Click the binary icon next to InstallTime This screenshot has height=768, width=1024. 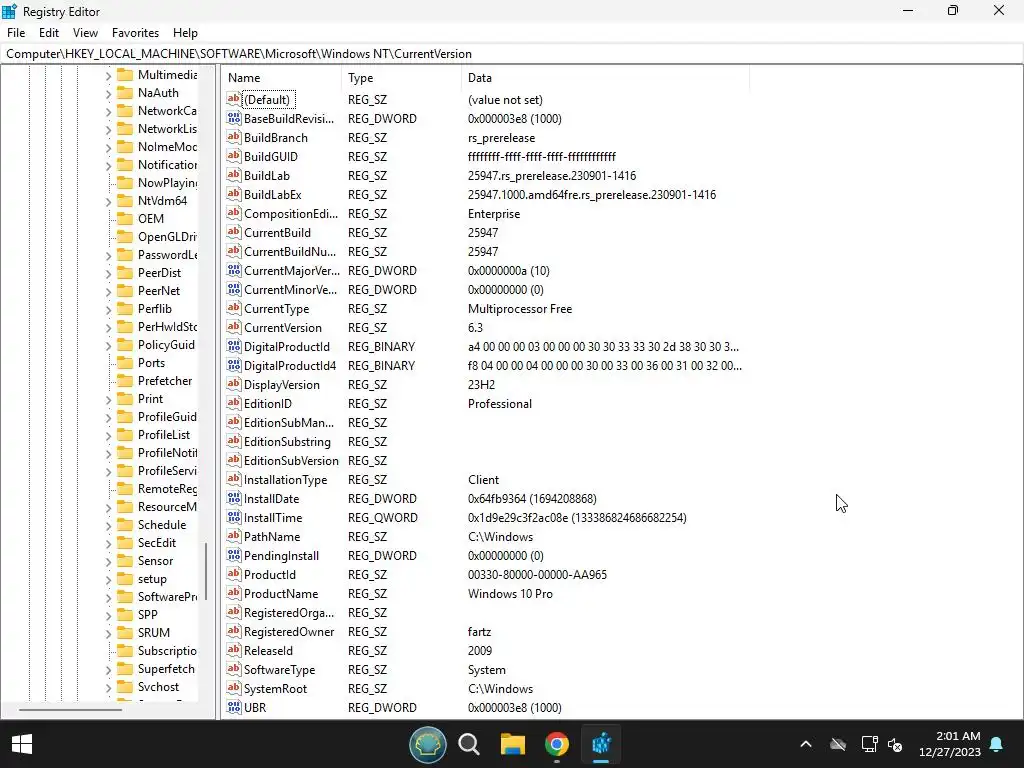point(234,517)
